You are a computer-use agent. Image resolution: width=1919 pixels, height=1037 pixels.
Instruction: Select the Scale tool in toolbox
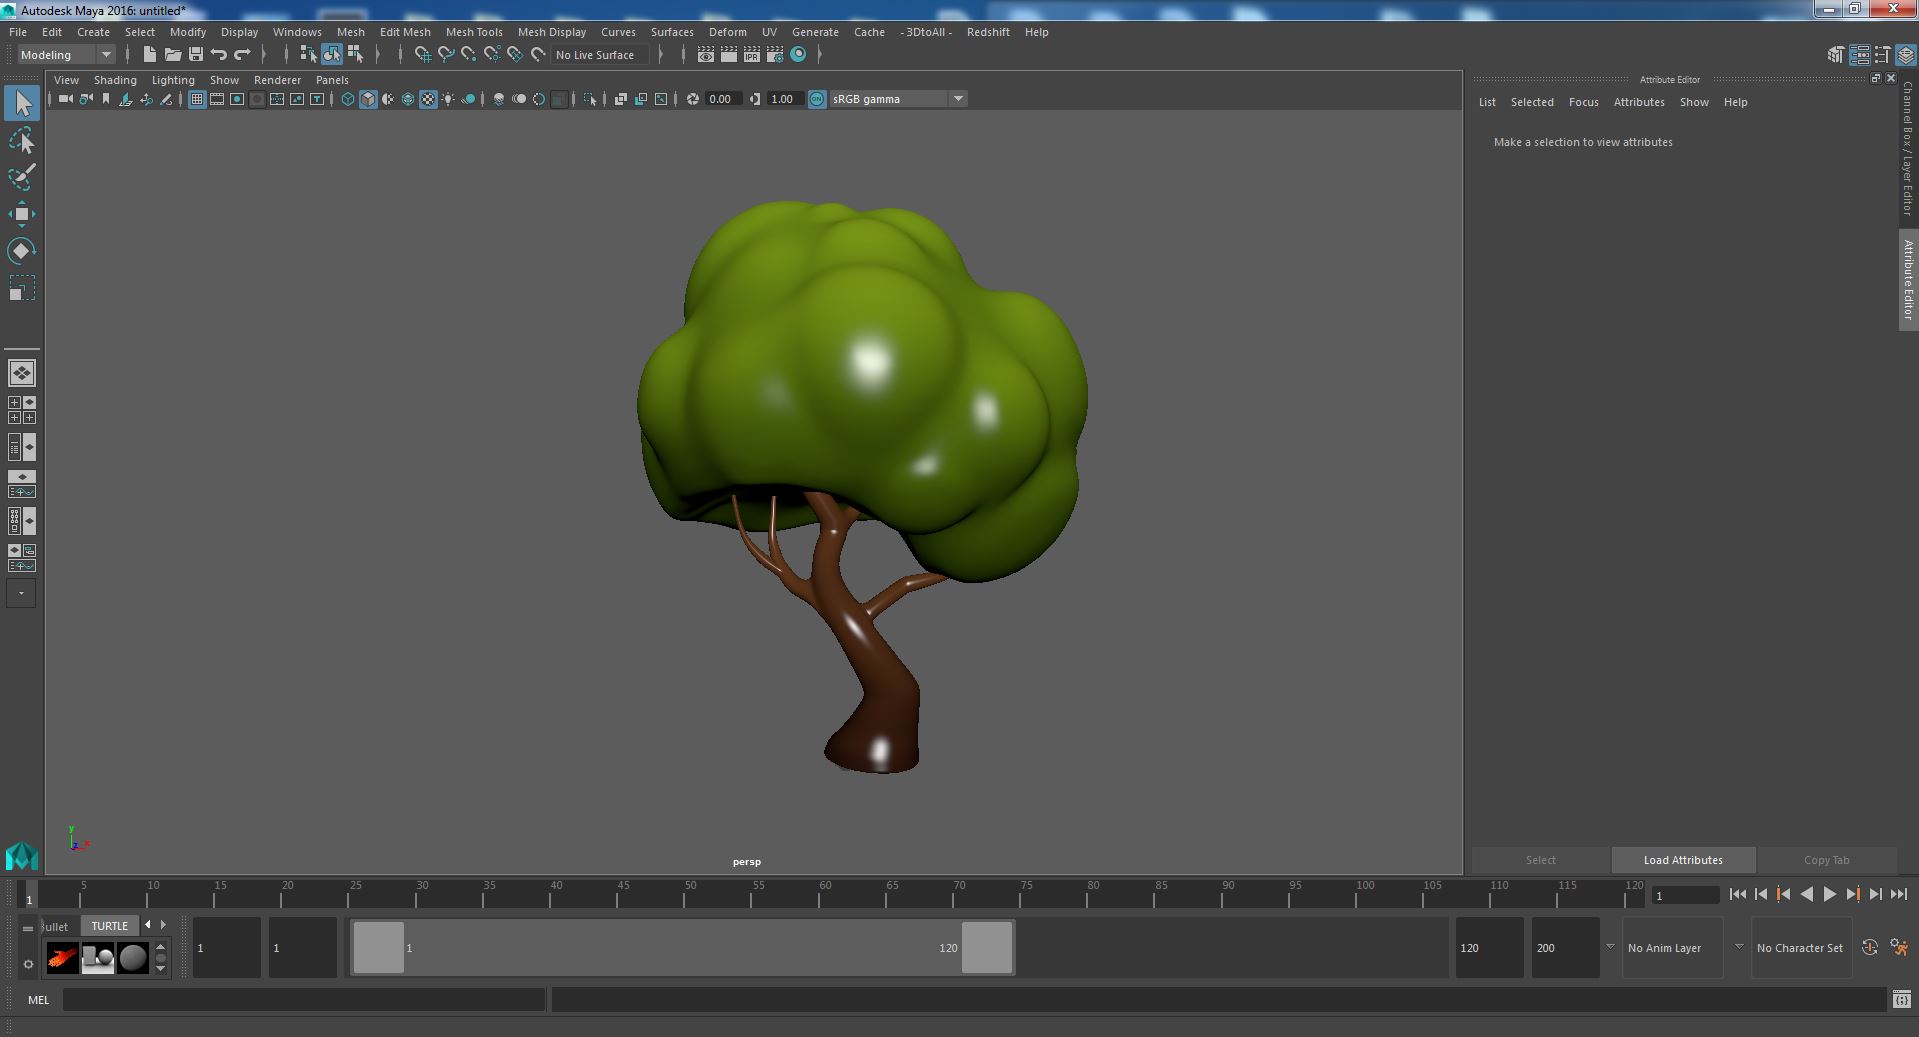click(x=21, y=288)
